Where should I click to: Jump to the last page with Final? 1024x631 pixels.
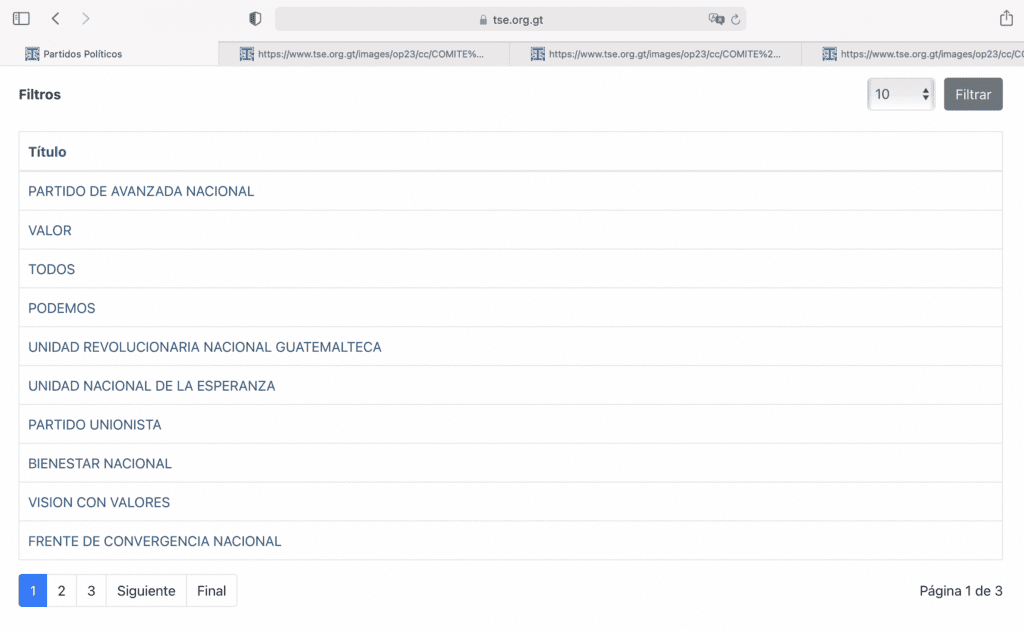pos(211,591)
